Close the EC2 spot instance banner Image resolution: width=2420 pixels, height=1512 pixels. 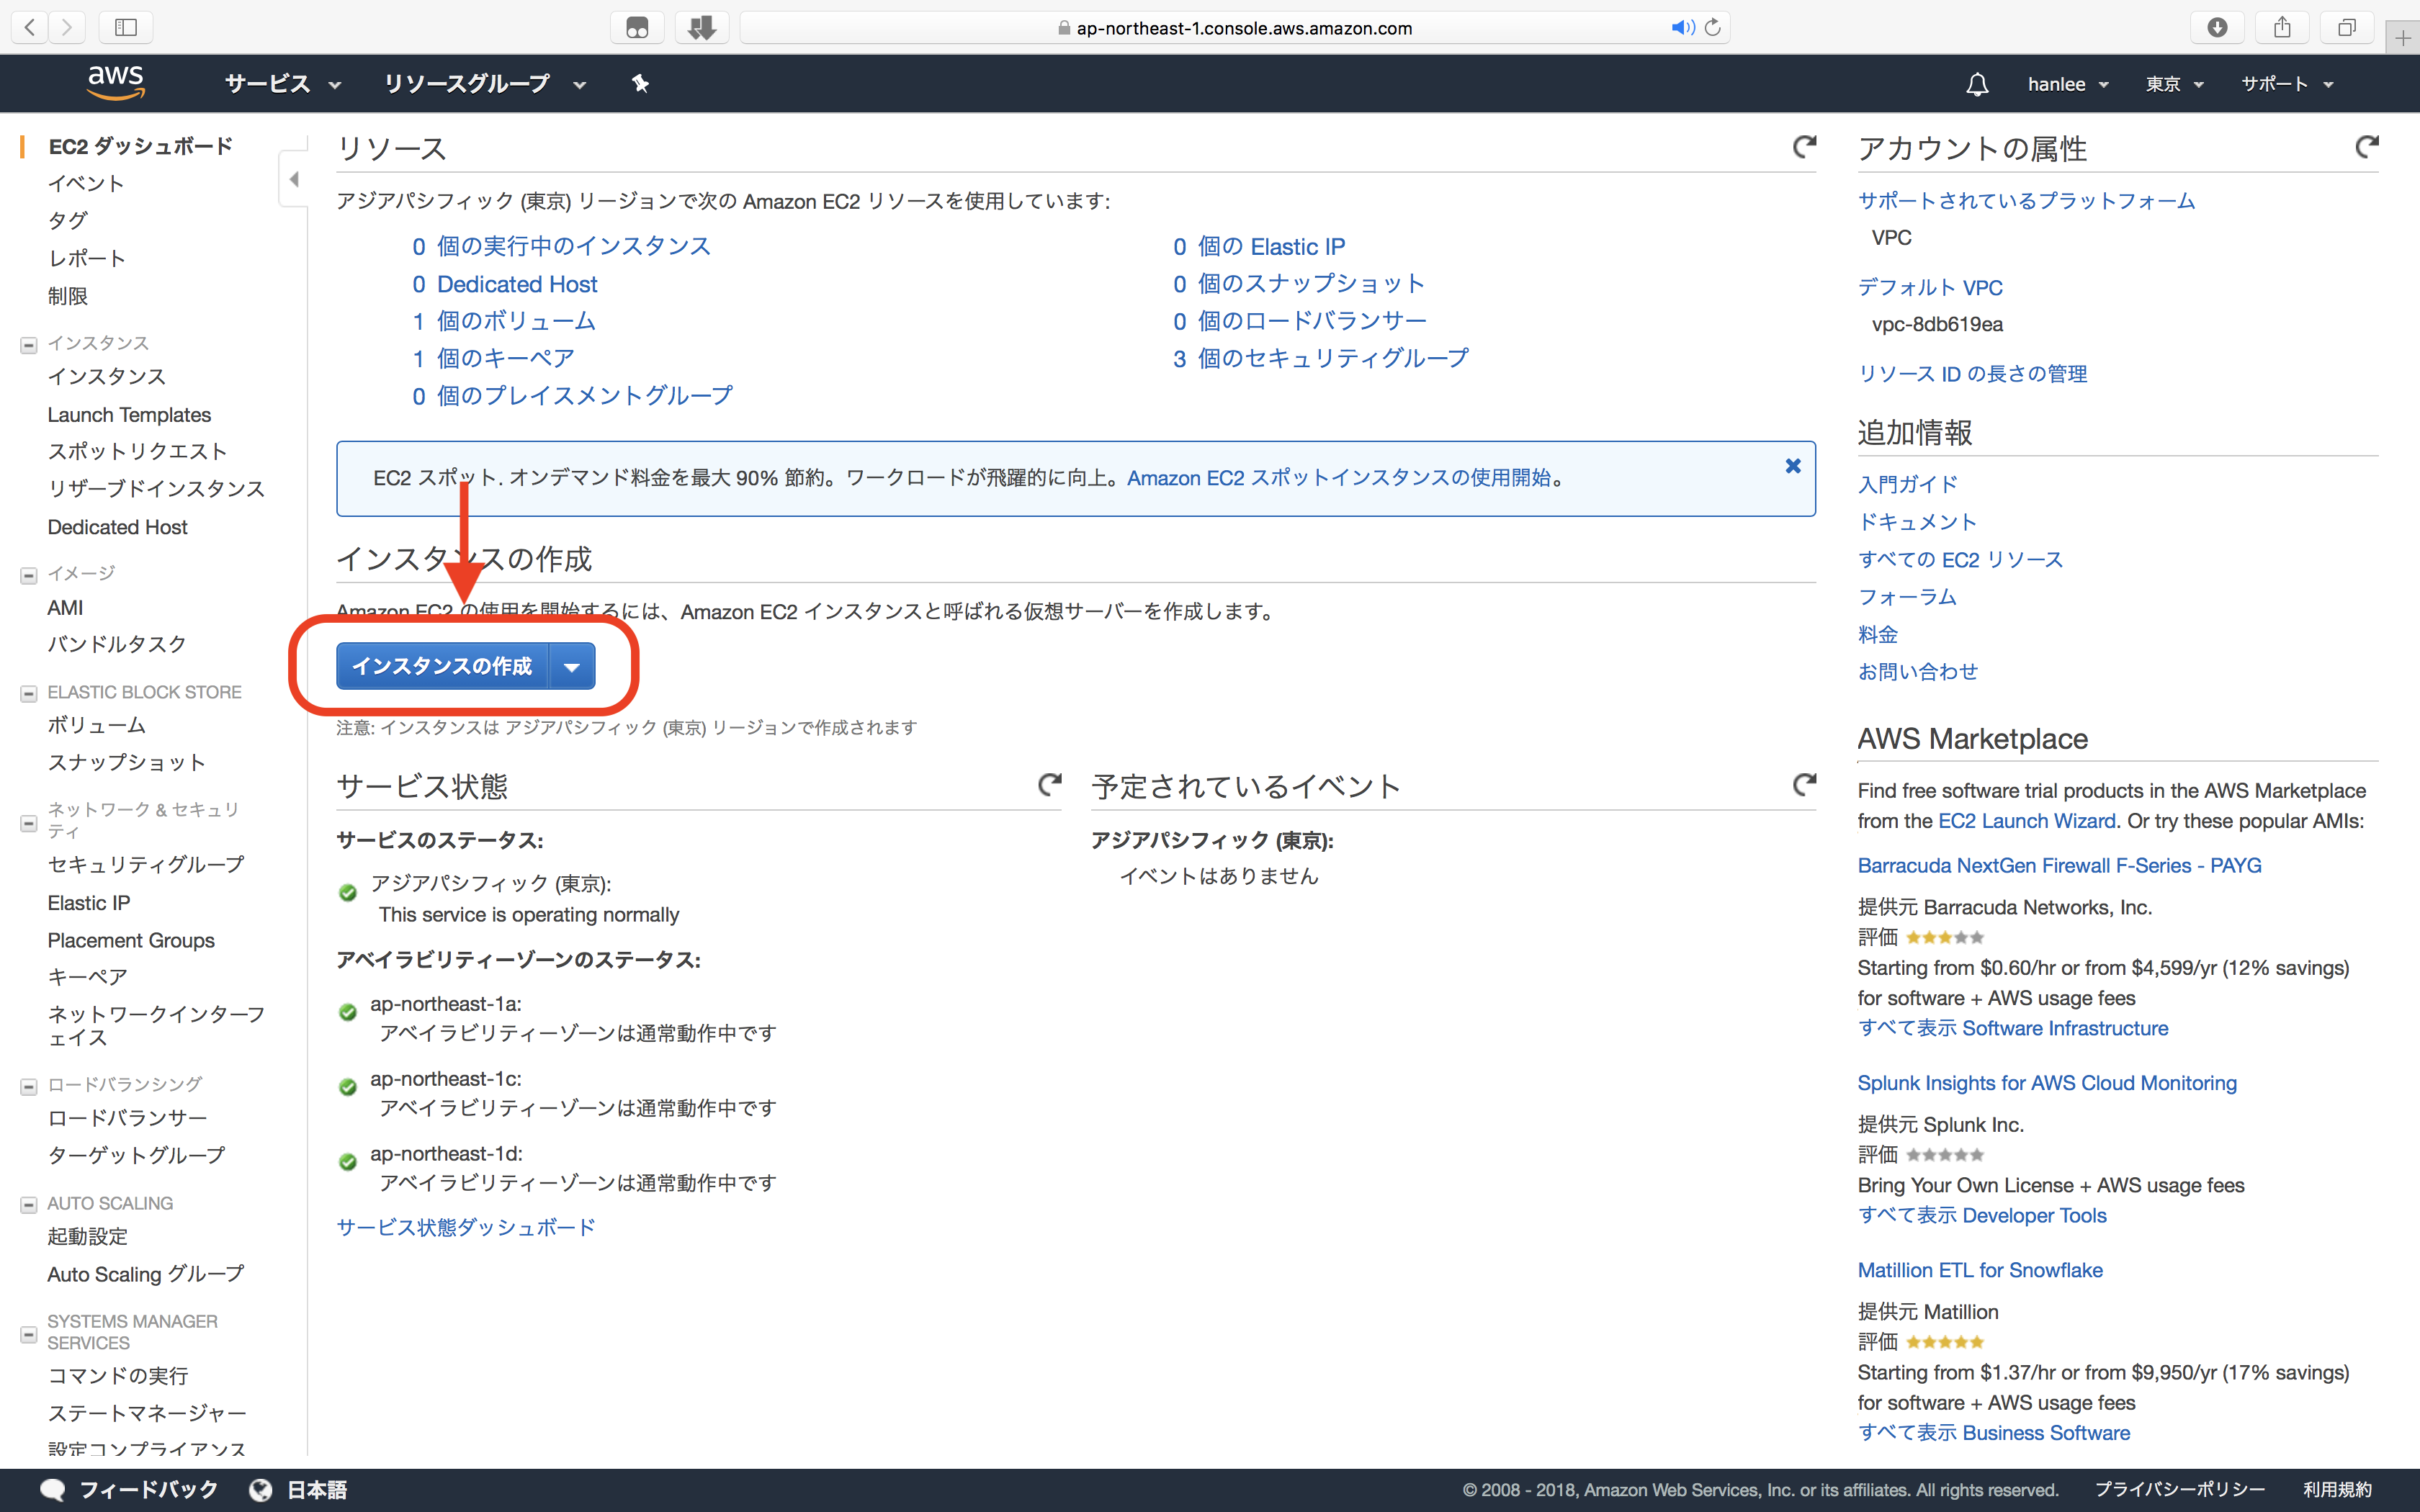(1793, 466)
